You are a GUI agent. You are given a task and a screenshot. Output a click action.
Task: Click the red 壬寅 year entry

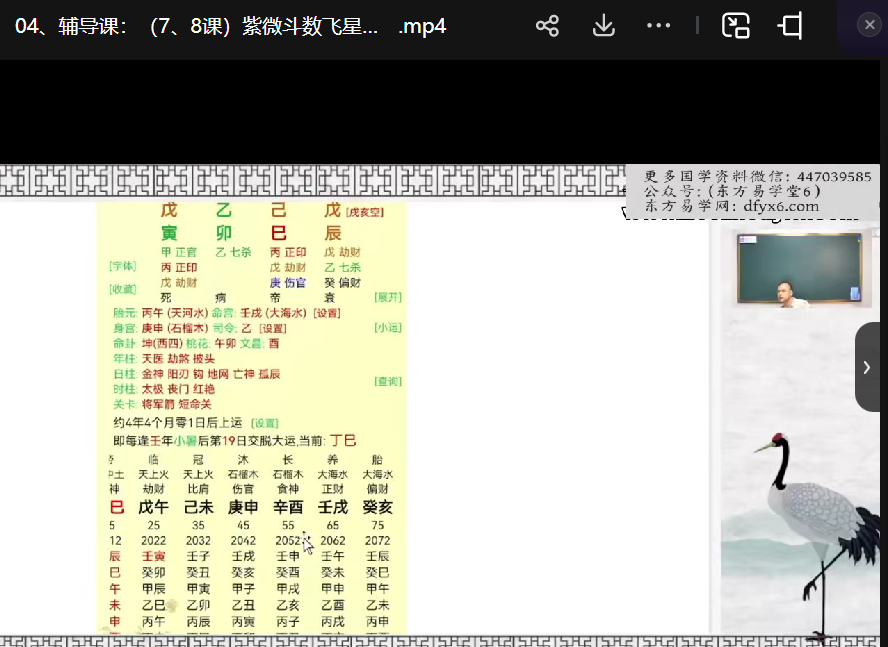(x=153, y=556)
